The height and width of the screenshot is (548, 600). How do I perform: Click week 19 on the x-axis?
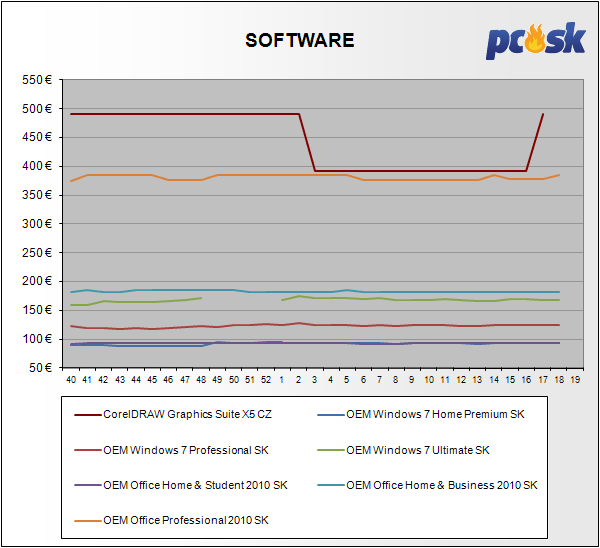(x=576, y=380)
